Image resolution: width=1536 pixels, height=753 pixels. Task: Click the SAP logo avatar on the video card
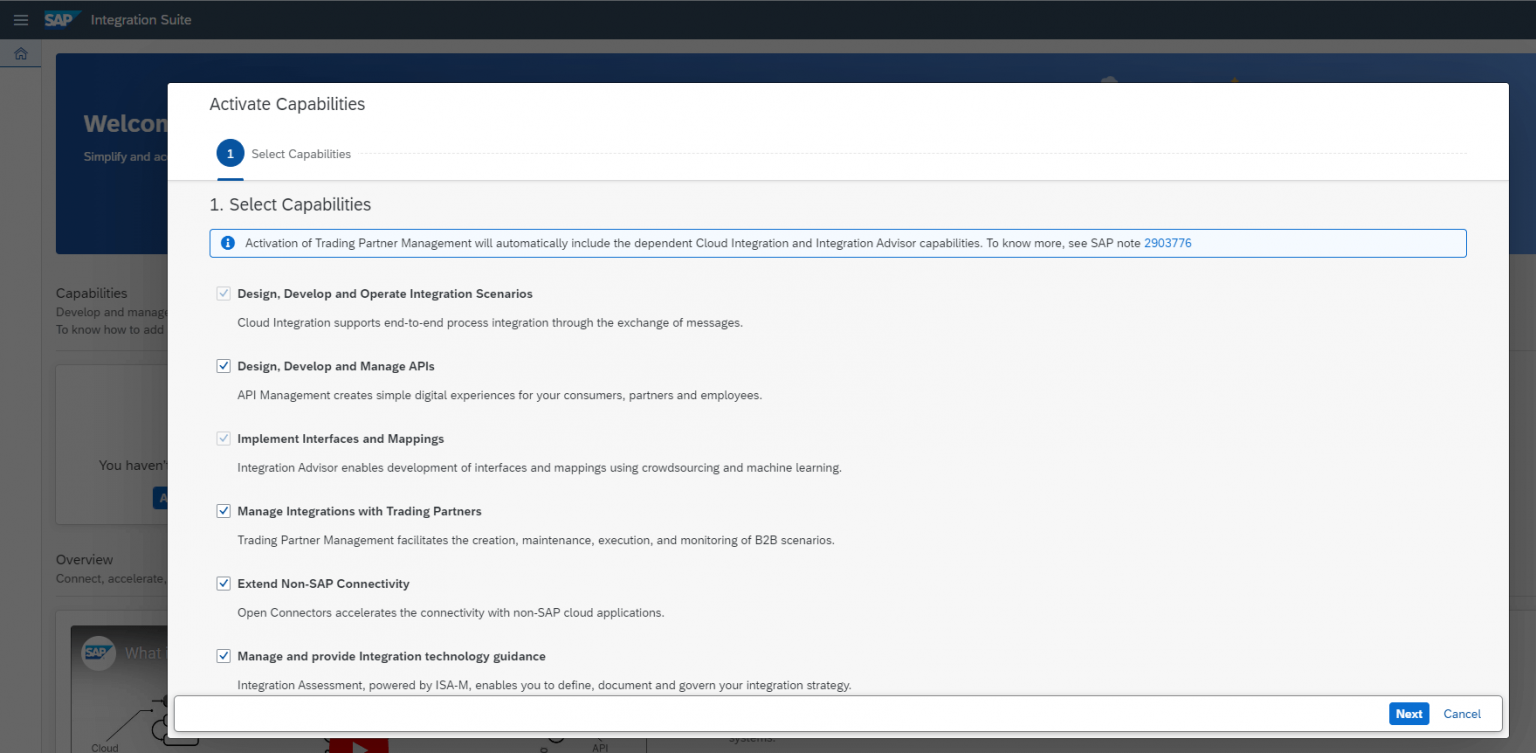tap(98, 652)
